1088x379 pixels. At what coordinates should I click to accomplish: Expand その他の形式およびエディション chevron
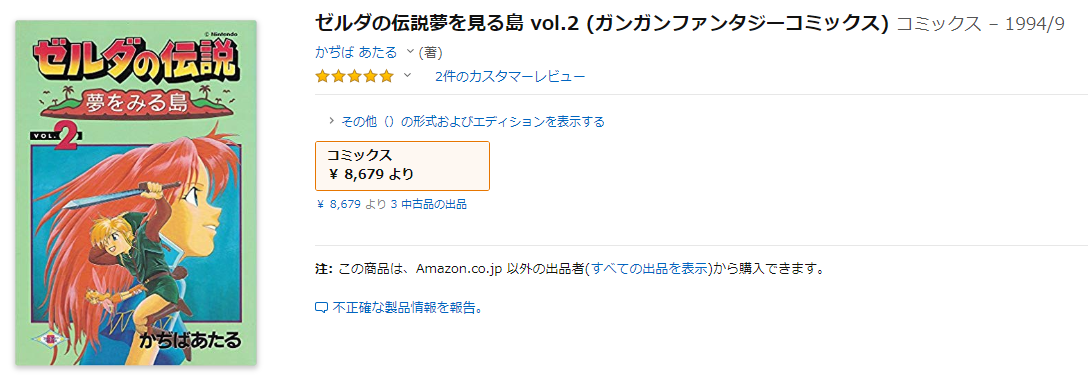332,121
